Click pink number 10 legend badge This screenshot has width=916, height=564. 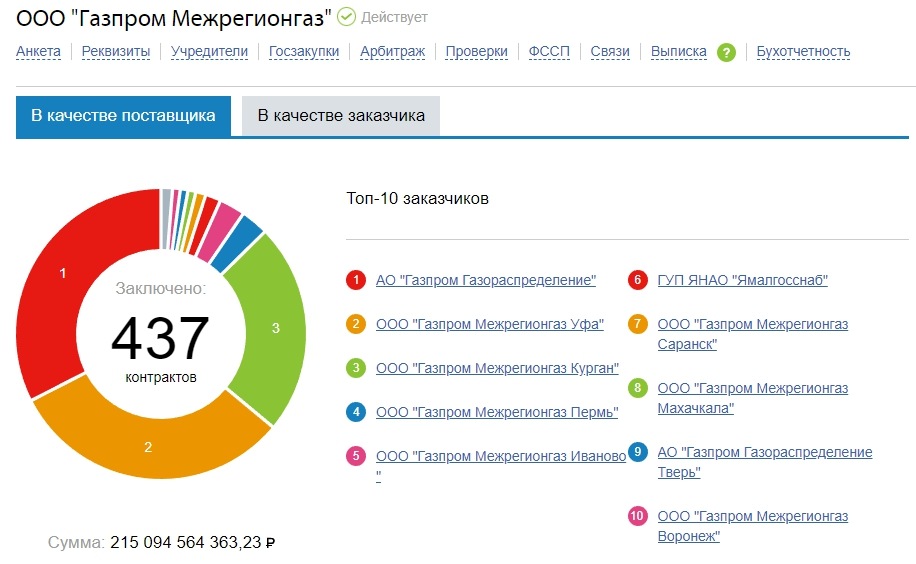coord(637,516)
